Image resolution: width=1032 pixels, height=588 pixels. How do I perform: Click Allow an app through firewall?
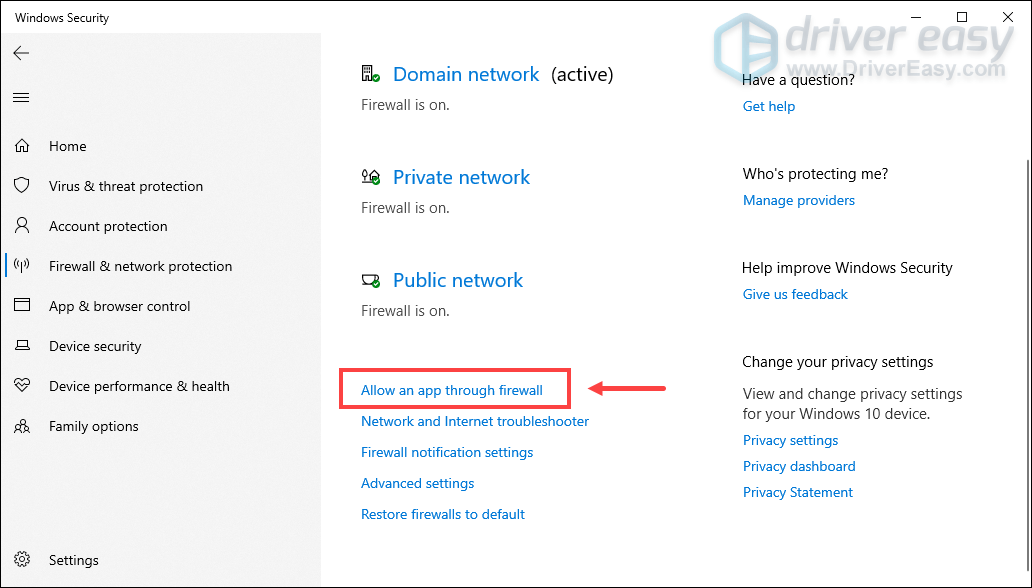coord(452,390)
